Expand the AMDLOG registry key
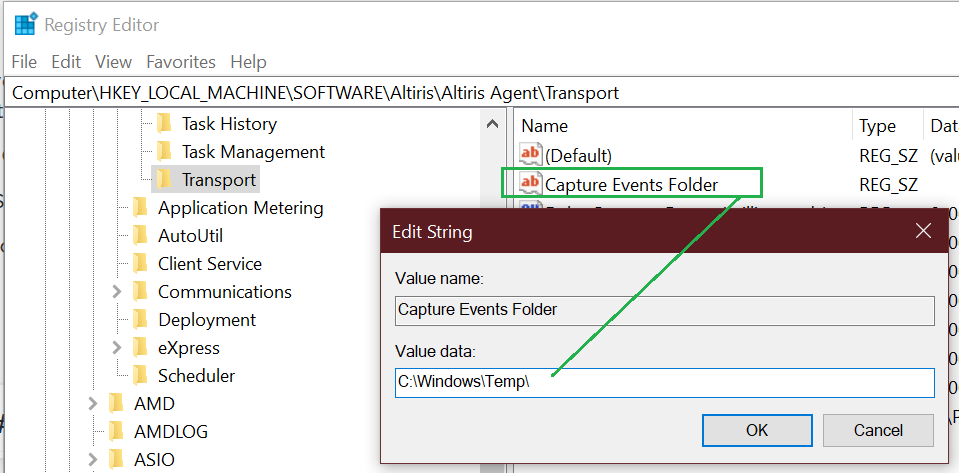The image size is (959, 473). point(93,432)
